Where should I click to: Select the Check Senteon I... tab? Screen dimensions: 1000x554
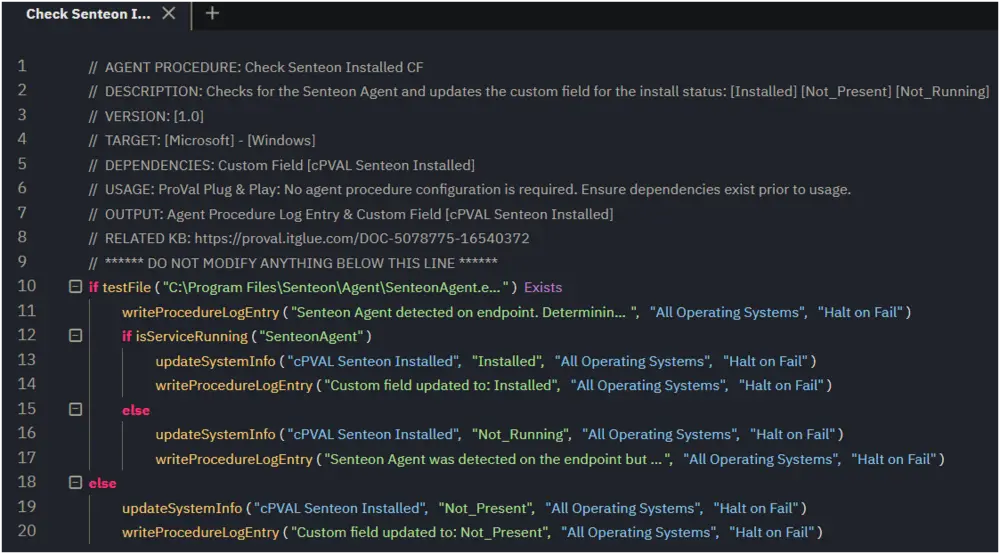tap(88, 14)
